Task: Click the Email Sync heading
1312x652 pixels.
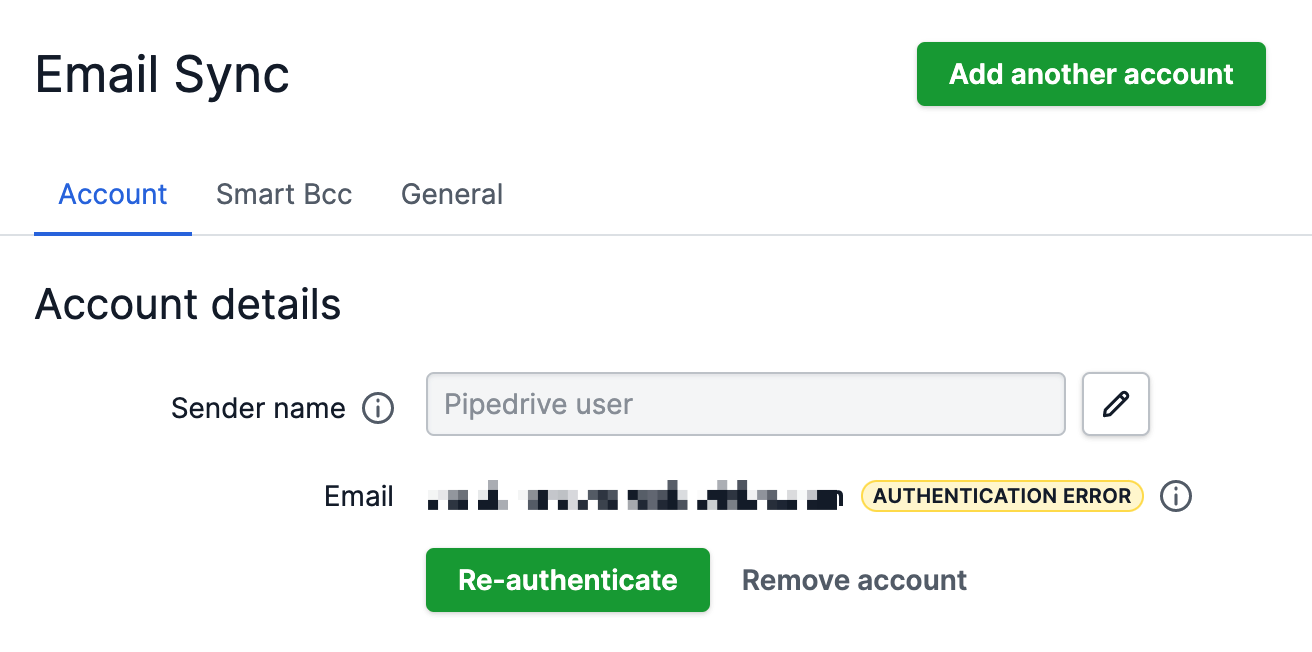Action: pyautogui.click(x=161, y=73)
